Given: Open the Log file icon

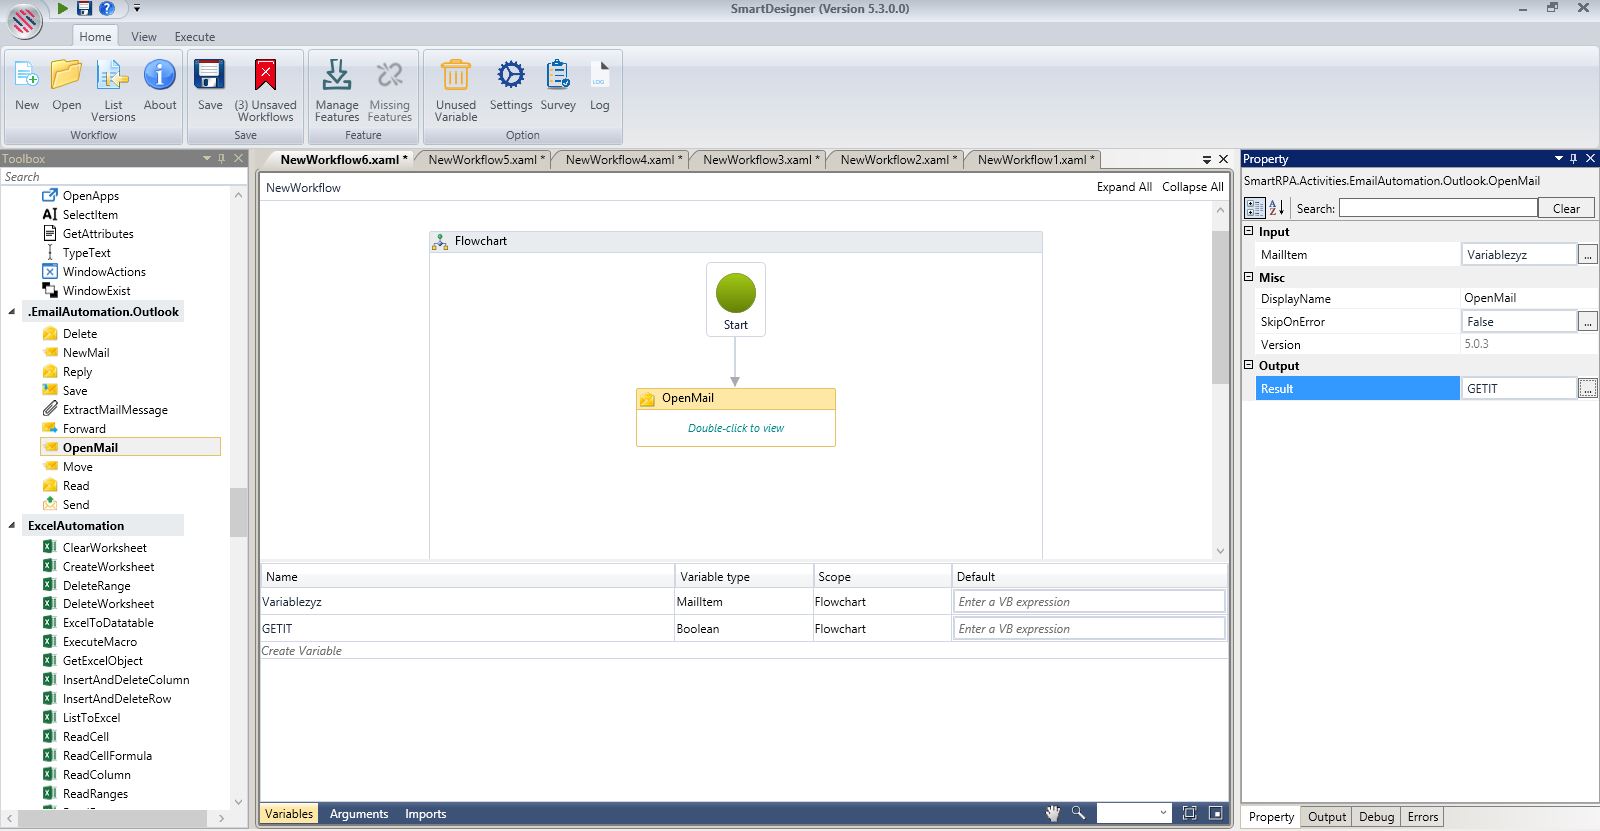Looking at the screenshot, I should pyautogui.click(x=599, y=75).
